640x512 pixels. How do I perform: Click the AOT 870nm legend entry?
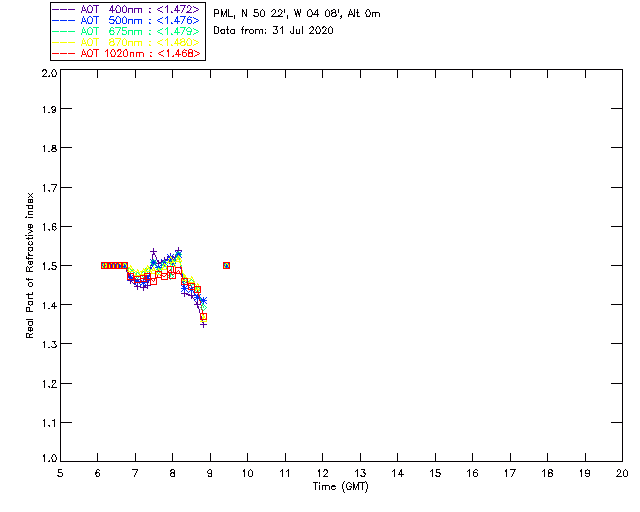tap(126, 42)
